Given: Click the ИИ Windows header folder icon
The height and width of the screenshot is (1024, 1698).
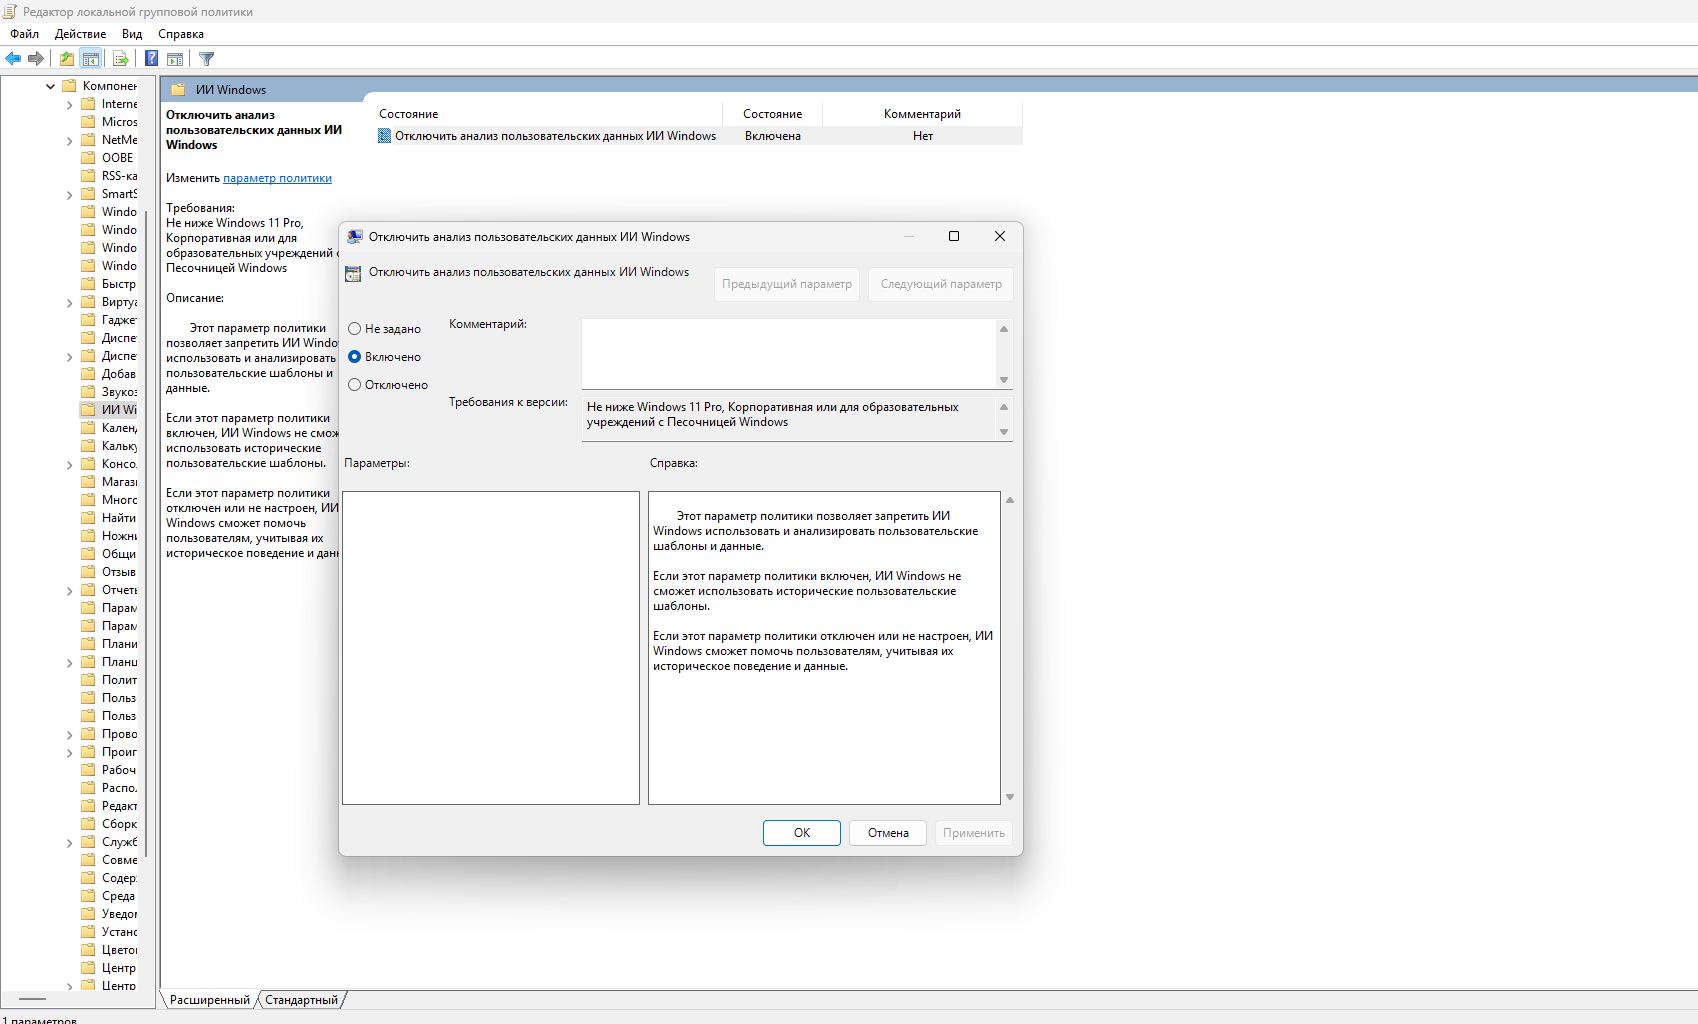Looking at the screenshot, I should pos(178,89).
